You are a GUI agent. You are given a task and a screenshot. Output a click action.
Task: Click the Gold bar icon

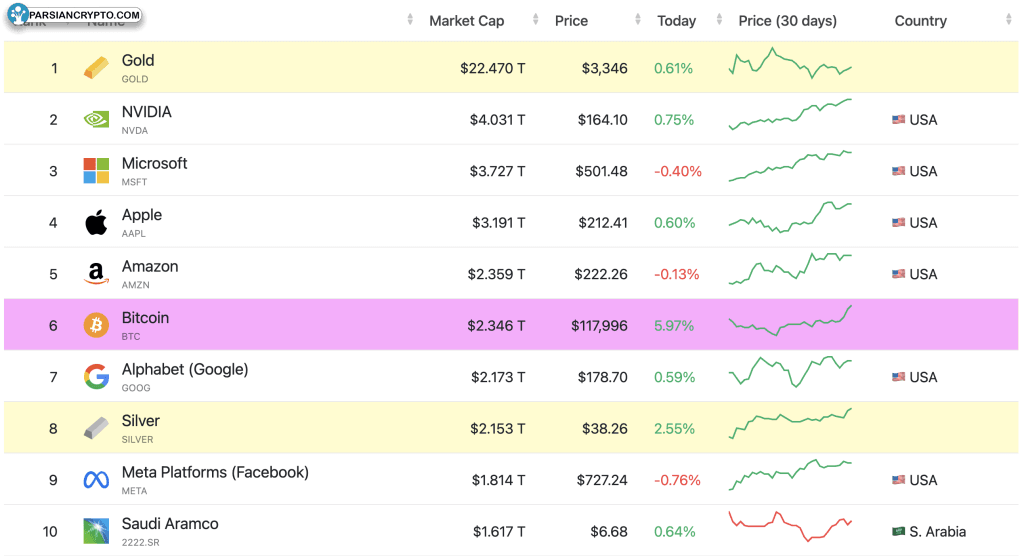click(x=96, y=68)
